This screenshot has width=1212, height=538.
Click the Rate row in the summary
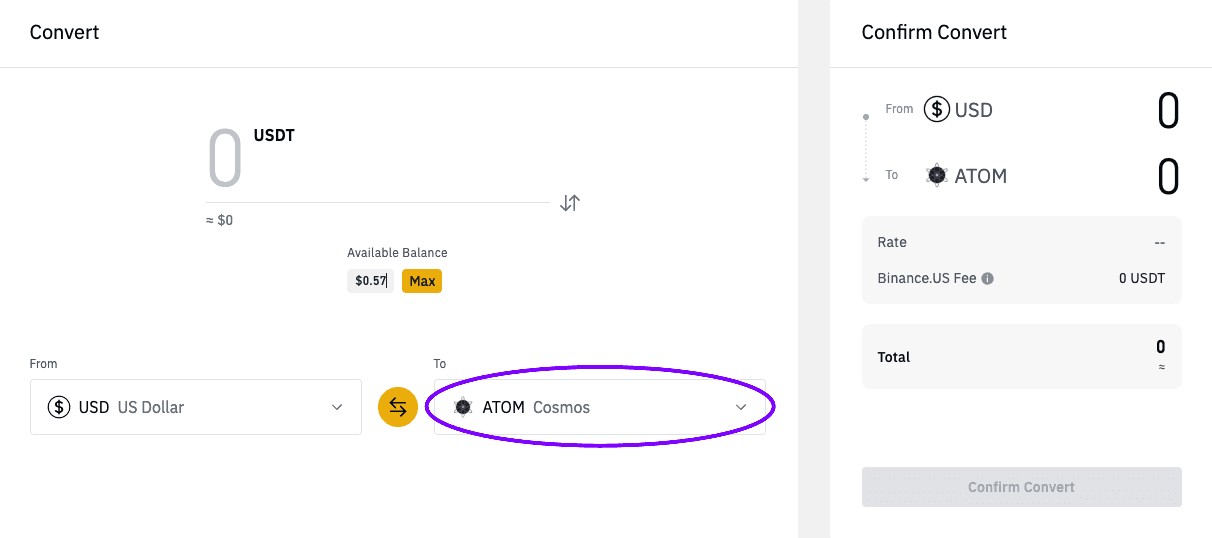pyautogui.click(x=1021, y=242)
